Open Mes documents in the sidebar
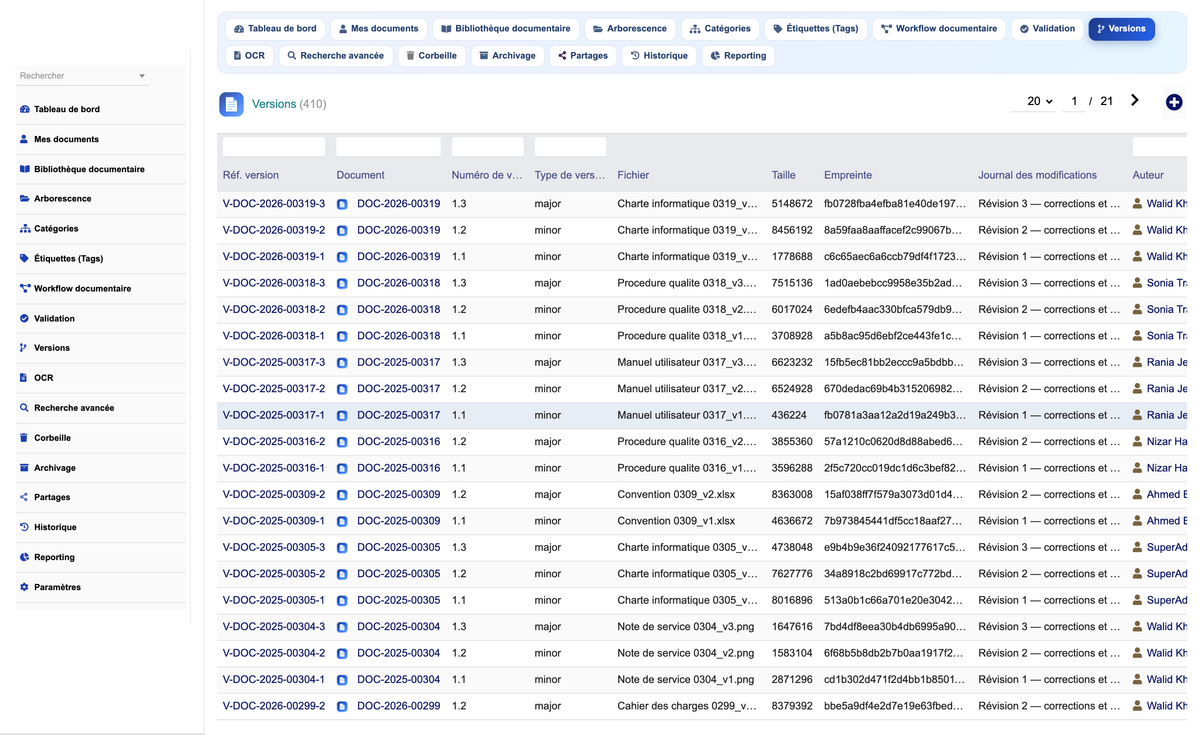 59,139
